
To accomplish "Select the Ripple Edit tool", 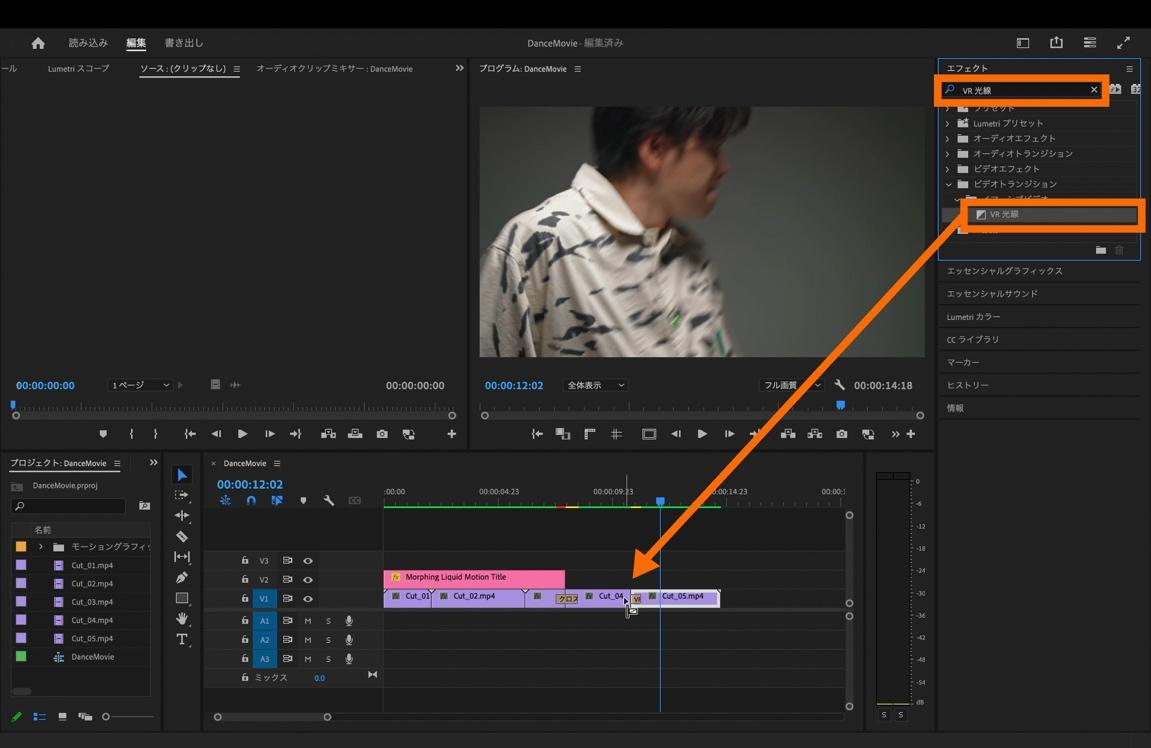I will tap(182, 516).
